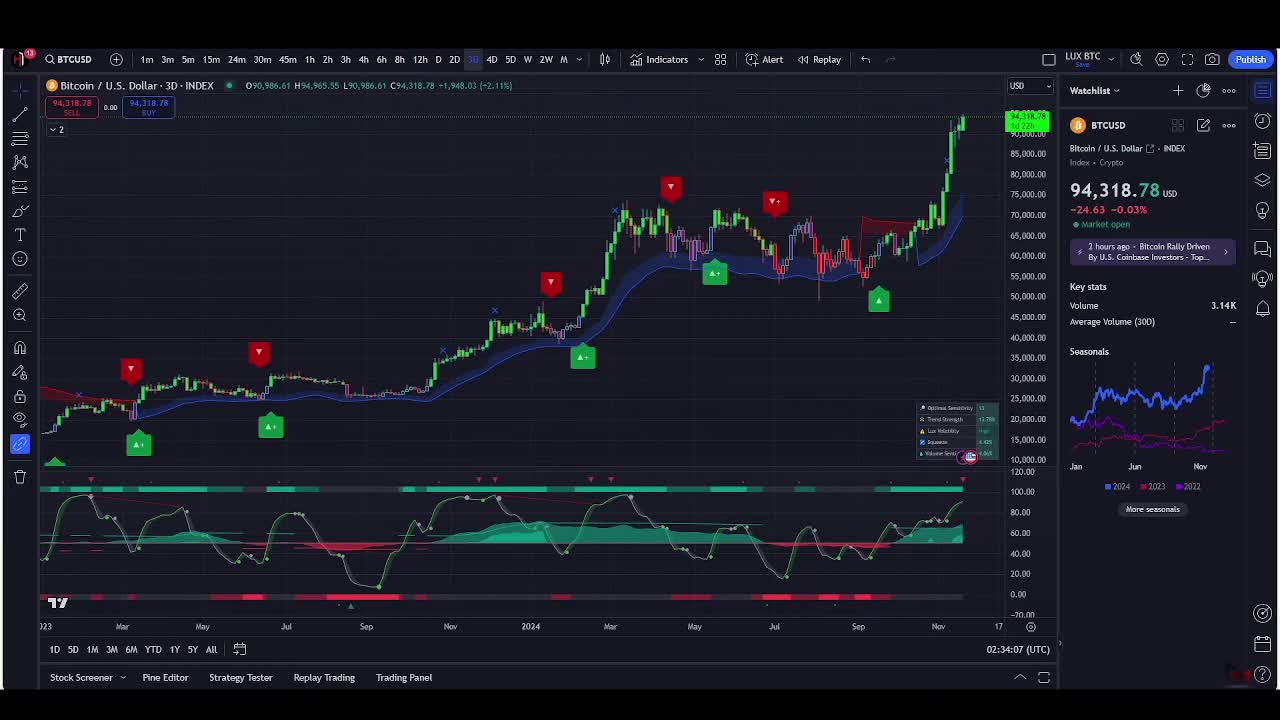Open the BTCUSD symbol search

(x=68, y=60)
